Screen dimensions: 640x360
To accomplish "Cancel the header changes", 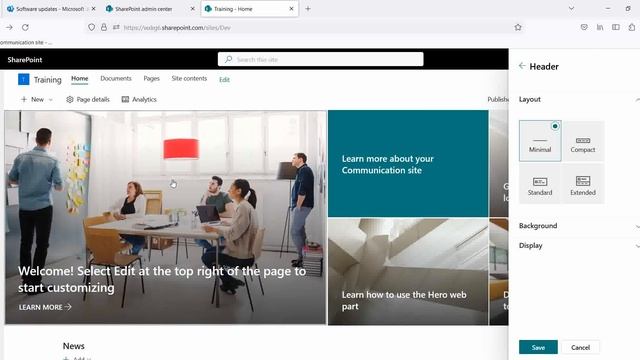I will pos(580,347).
